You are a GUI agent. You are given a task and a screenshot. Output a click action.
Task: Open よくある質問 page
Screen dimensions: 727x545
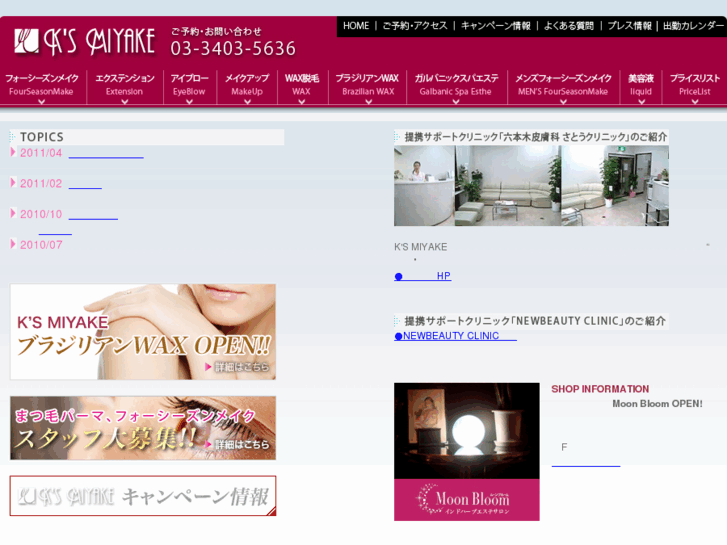tap(568, 26)
